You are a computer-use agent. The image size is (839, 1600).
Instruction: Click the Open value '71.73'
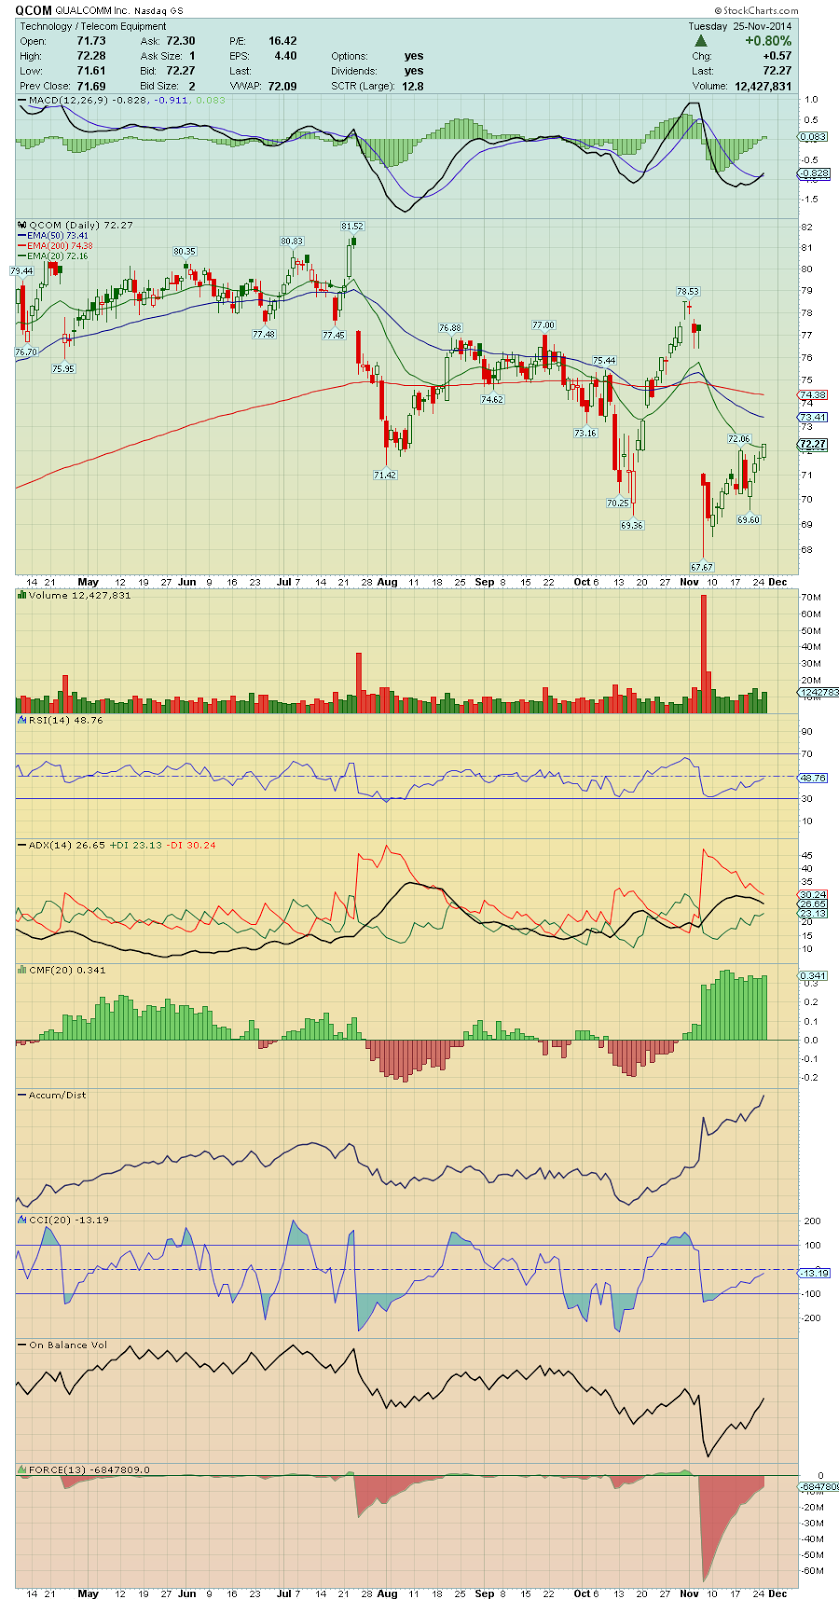(91, 41)
